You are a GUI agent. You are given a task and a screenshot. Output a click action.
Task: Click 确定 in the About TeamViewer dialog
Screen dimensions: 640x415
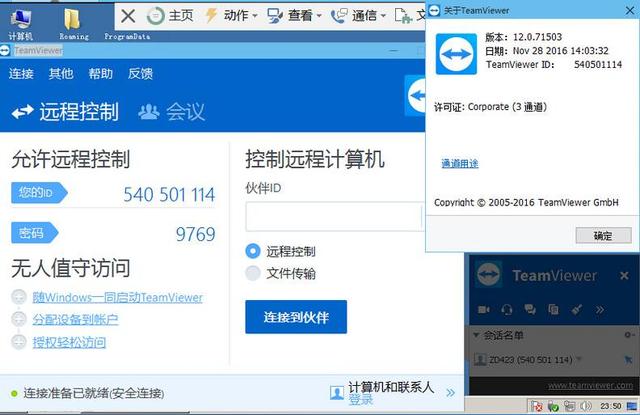point(603,235)
